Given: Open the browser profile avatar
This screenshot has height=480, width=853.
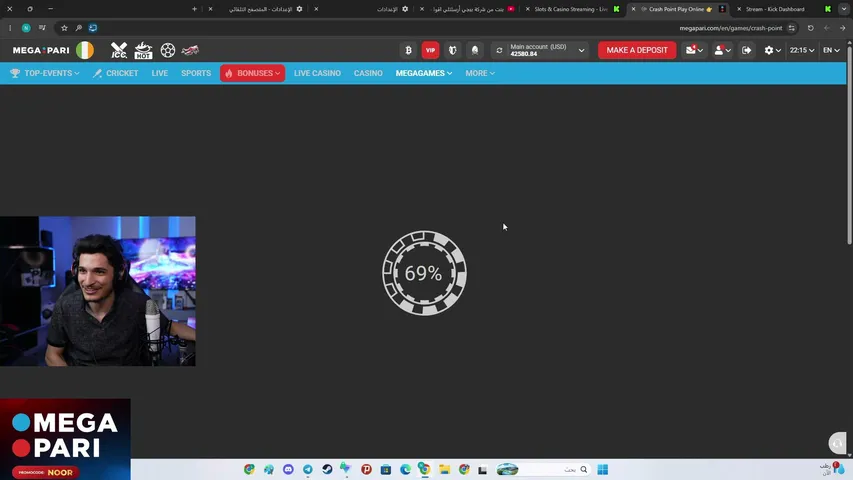Looking at the screenshot, I should pyautogui.click(x=26, y=28).
